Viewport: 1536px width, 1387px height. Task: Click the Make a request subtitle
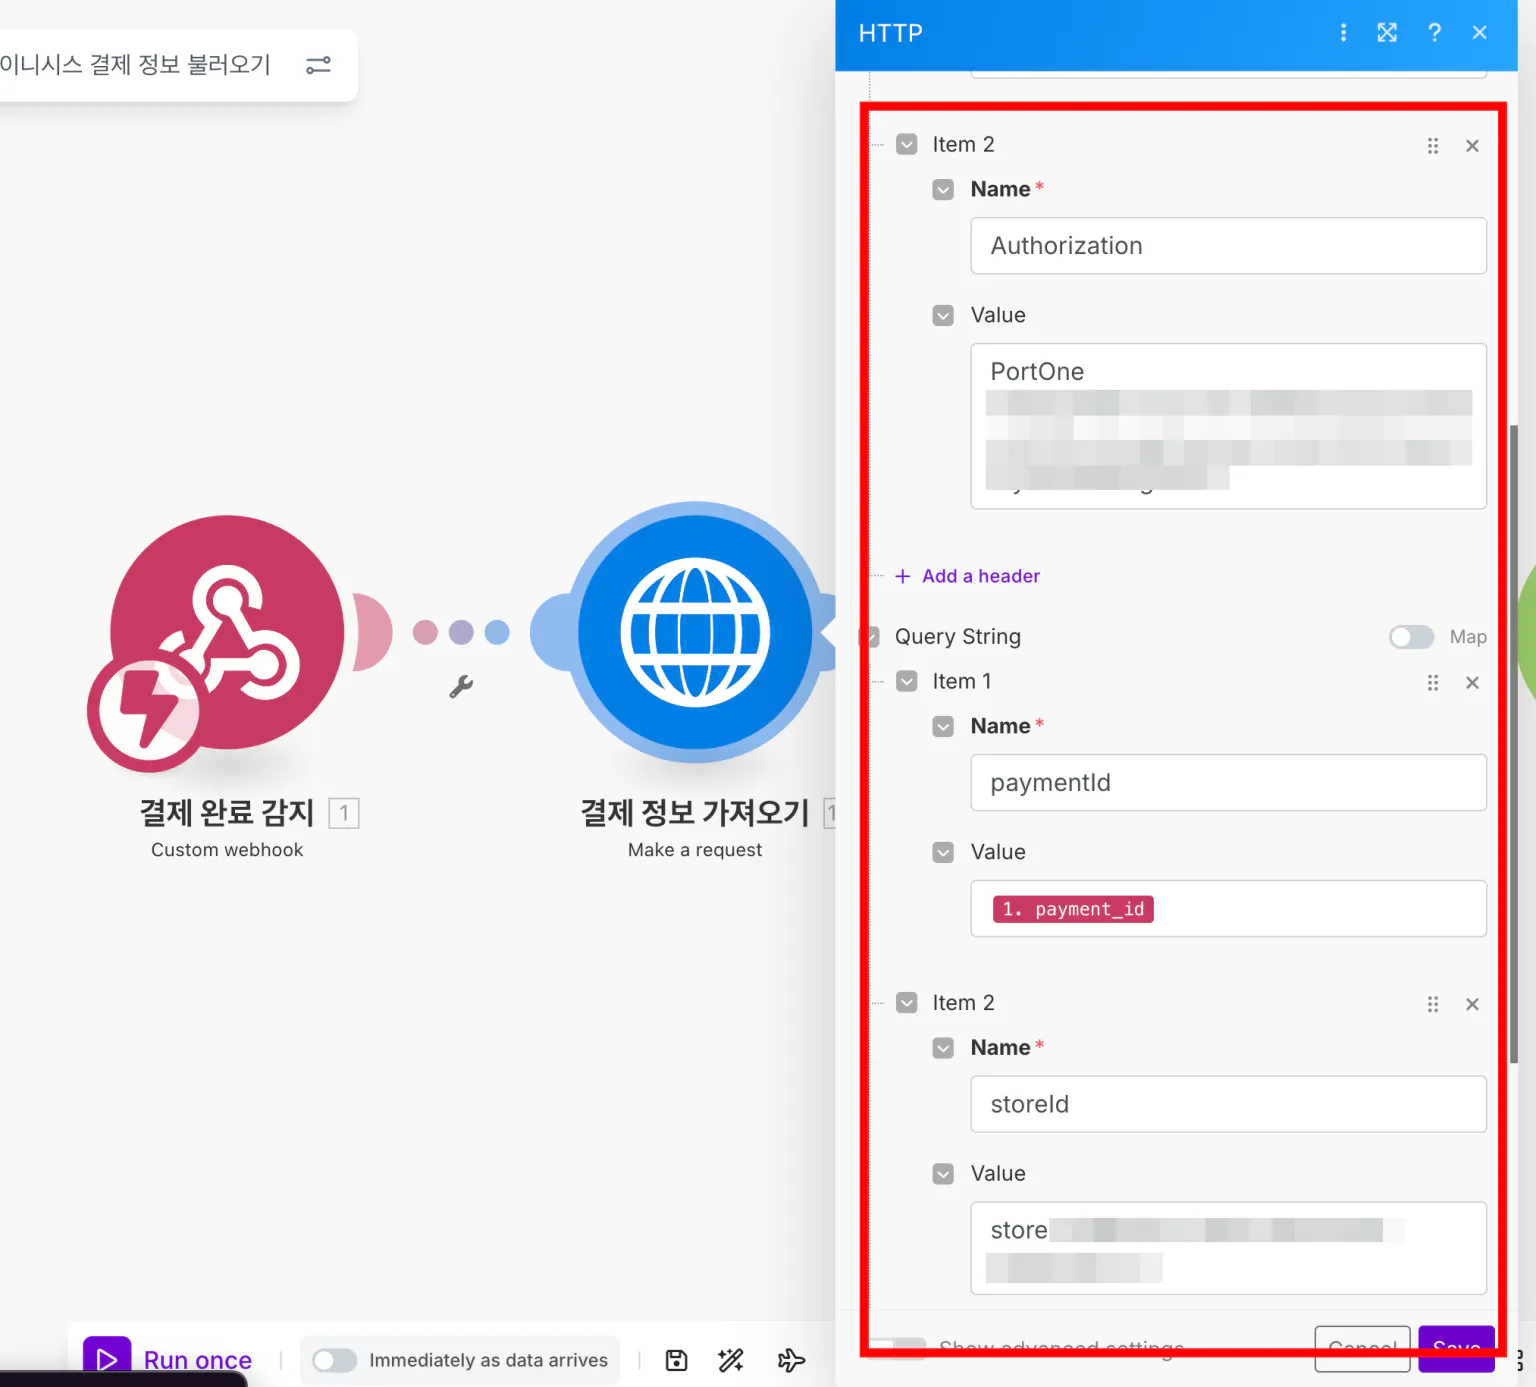(695, 850)
